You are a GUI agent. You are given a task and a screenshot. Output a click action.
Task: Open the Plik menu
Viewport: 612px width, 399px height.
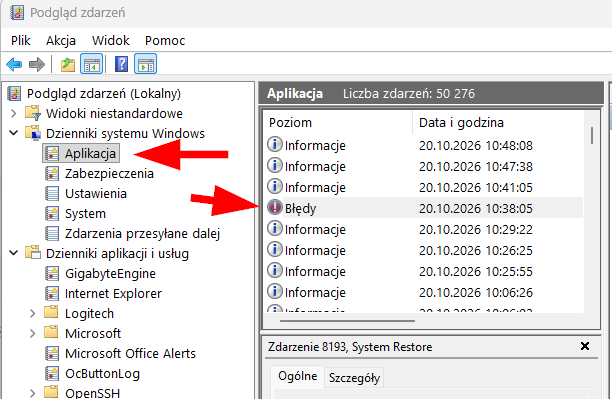pos(21,41)
